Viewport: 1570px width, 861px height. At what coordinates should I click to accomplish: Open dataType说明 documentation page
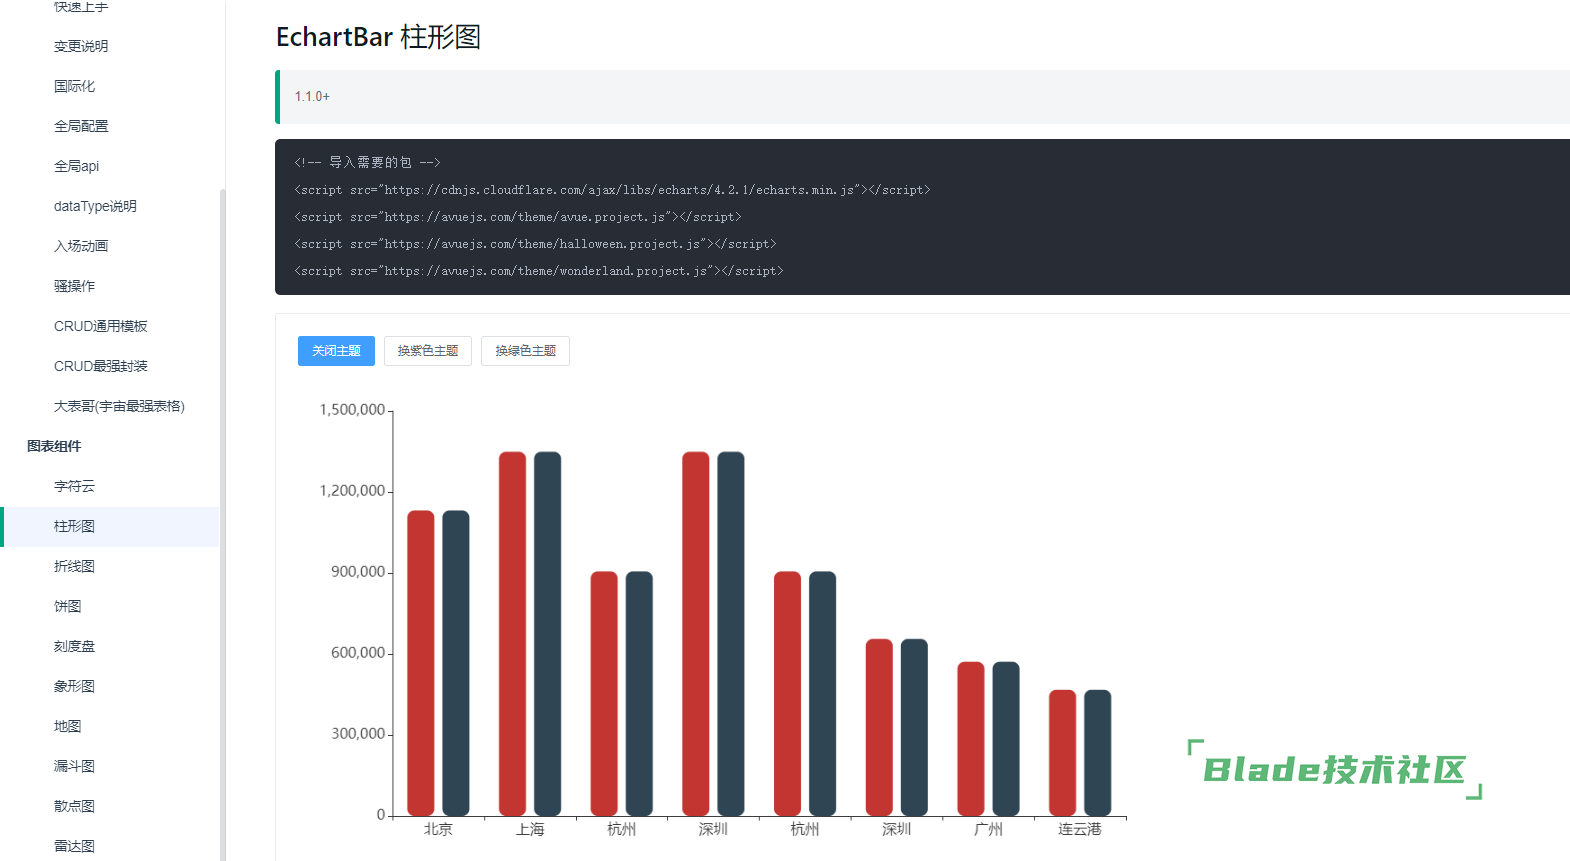(95, 206)
